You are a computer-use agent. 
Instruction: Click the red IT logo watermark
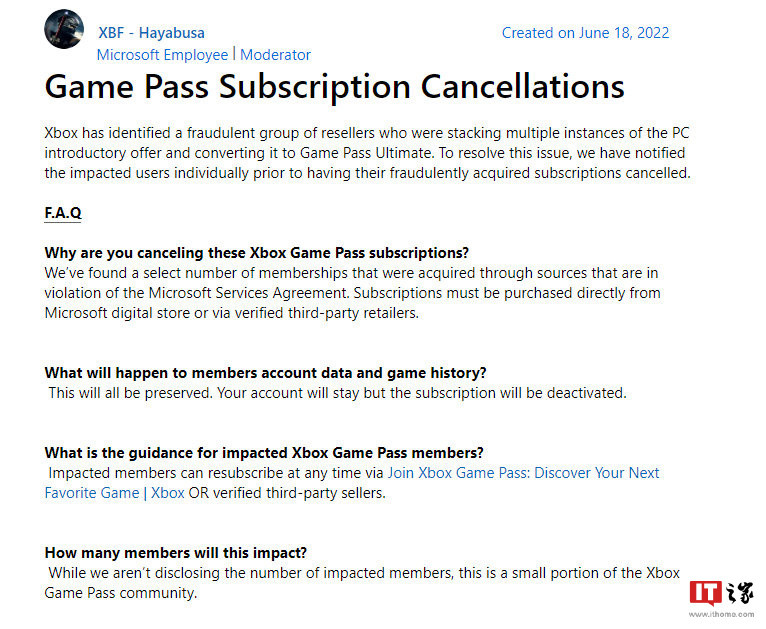coord(705,592)
